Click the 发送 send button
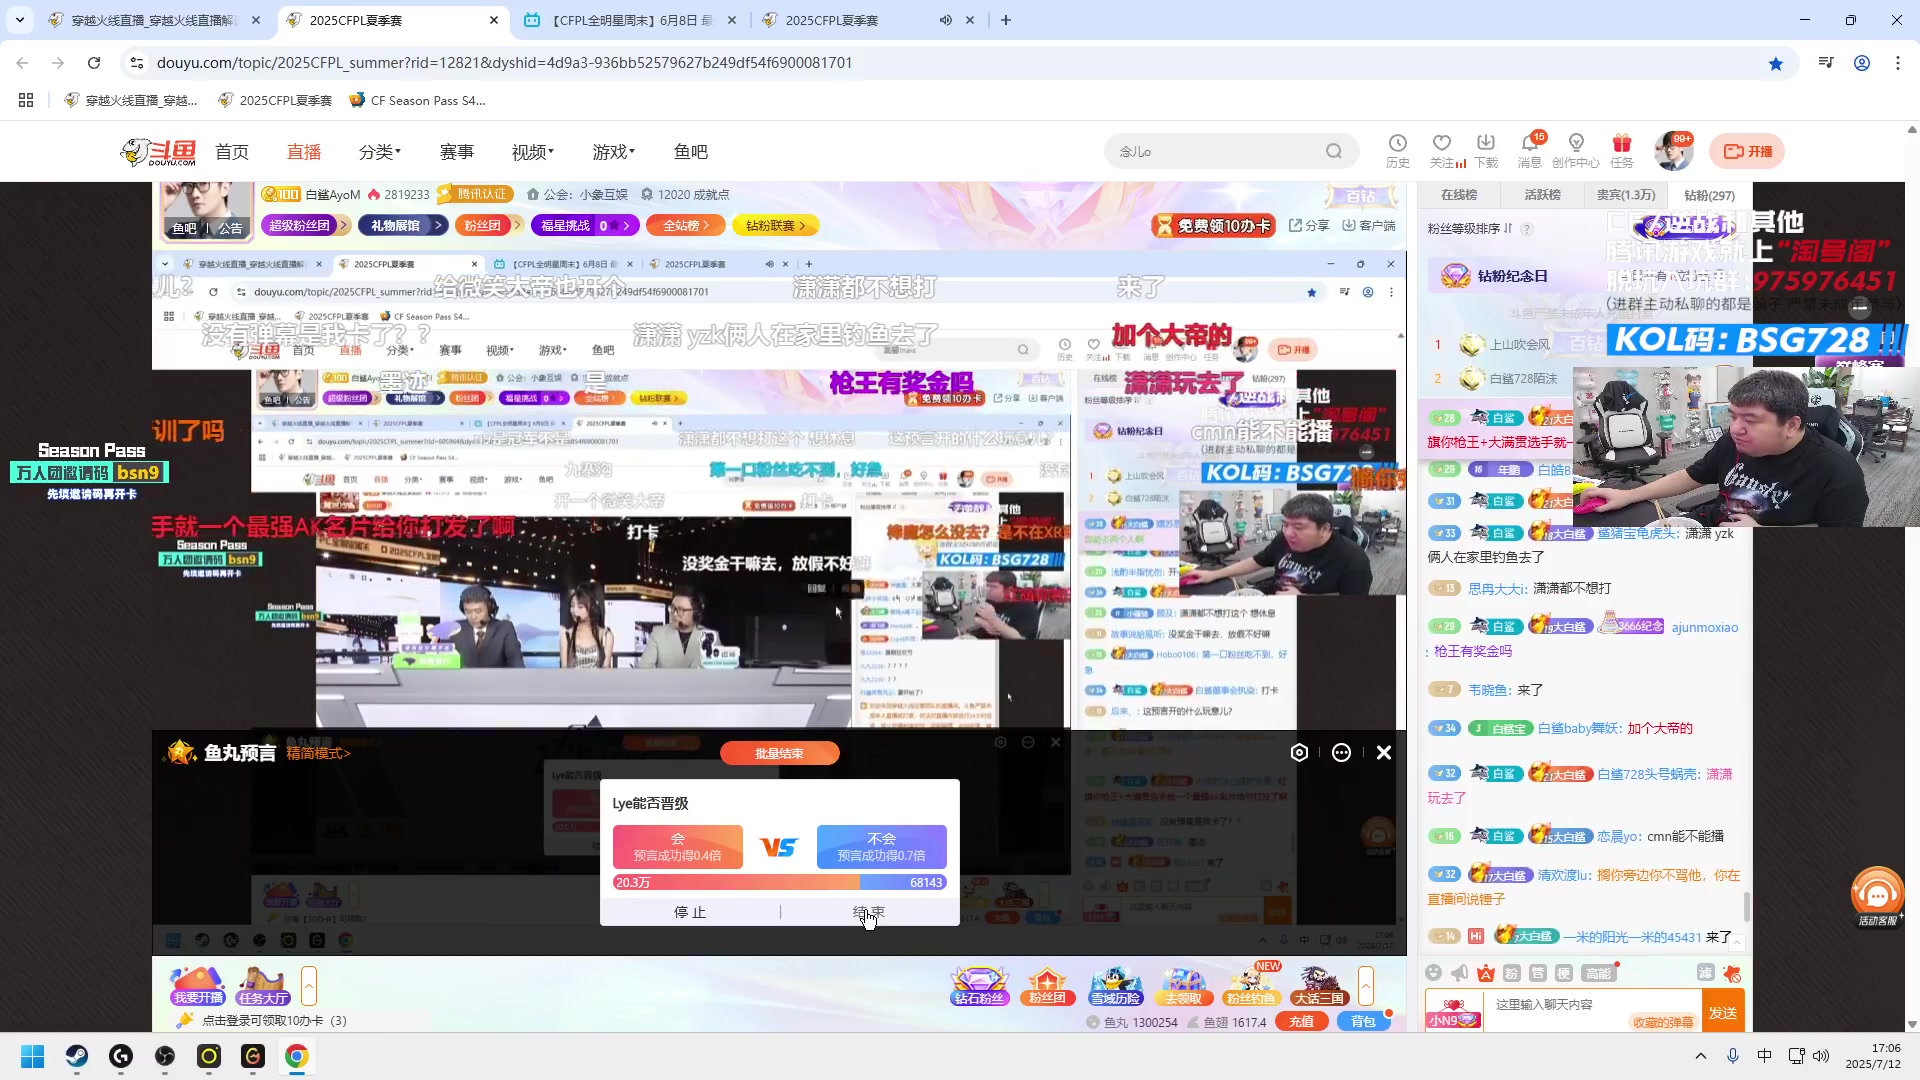The width and height of the screenshot is (1920, 1080). click(1722, 1012)
